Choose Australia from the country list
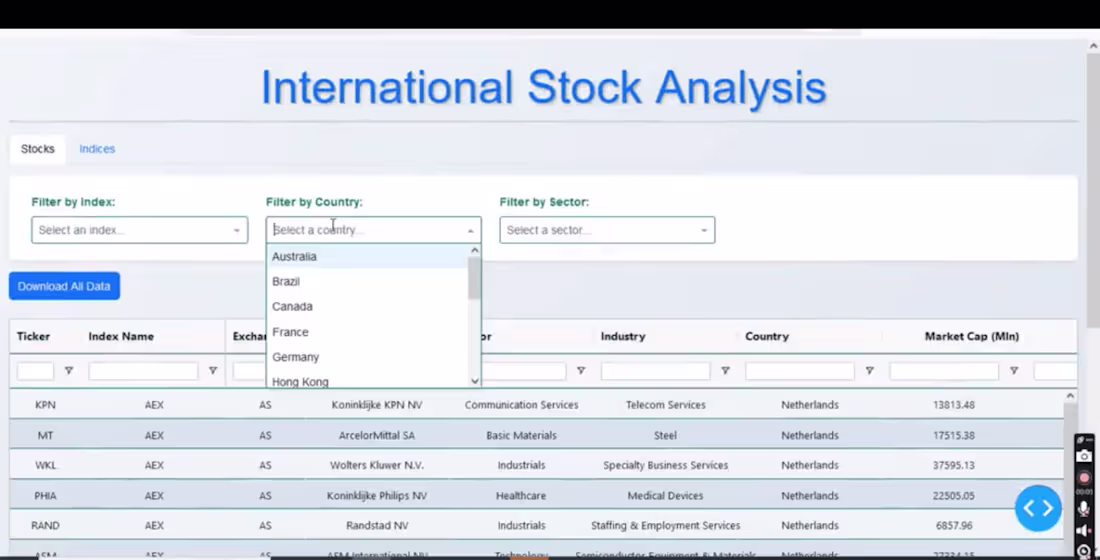 [x=368, y=256]
